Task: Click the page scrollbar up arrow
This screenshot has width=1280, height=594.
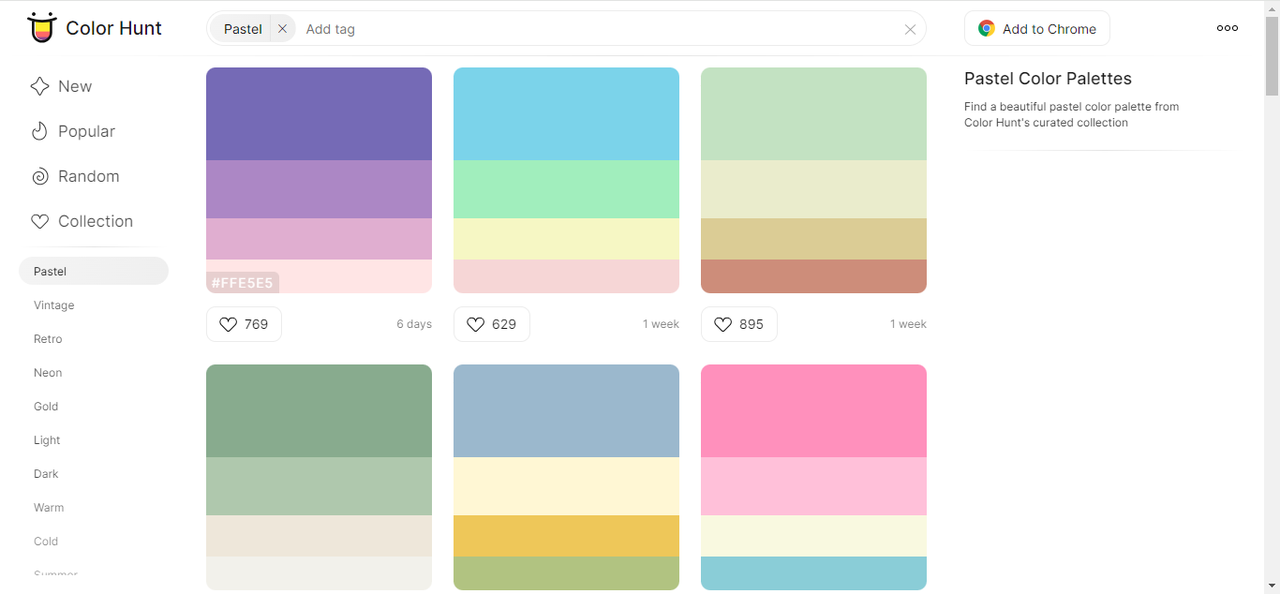Action: 1272,8
